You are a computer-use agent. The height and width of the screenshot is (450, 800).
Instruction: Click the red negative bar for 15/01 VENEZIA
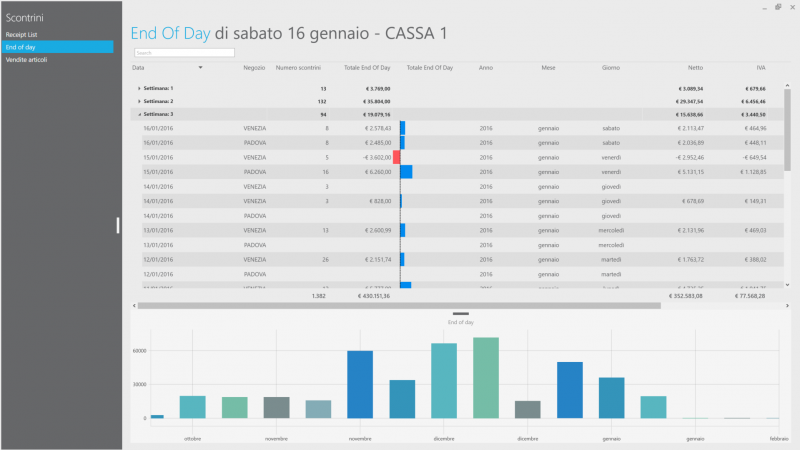tap(396, 157)
